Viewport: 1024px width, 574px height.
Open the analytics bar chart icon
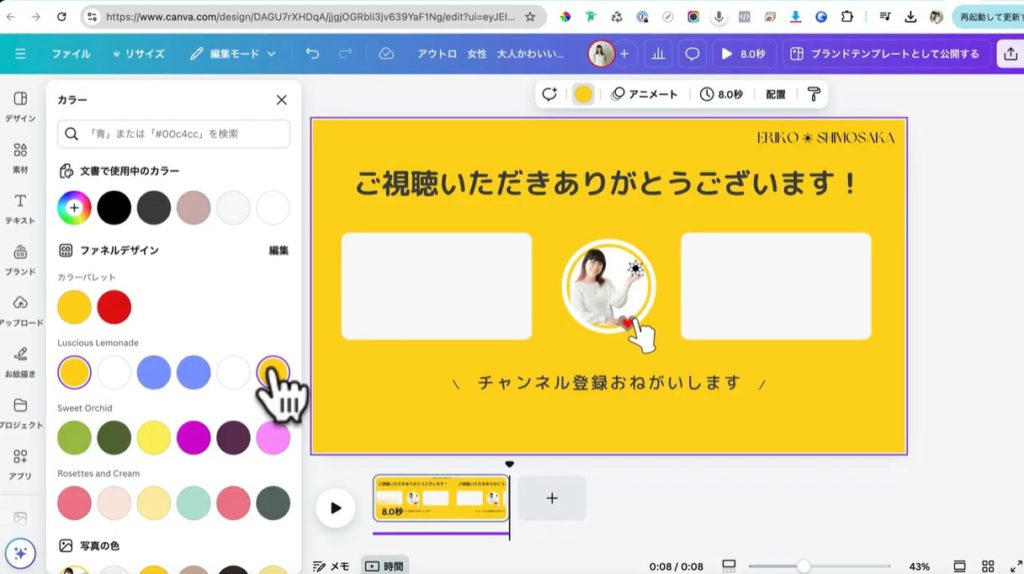658,54
